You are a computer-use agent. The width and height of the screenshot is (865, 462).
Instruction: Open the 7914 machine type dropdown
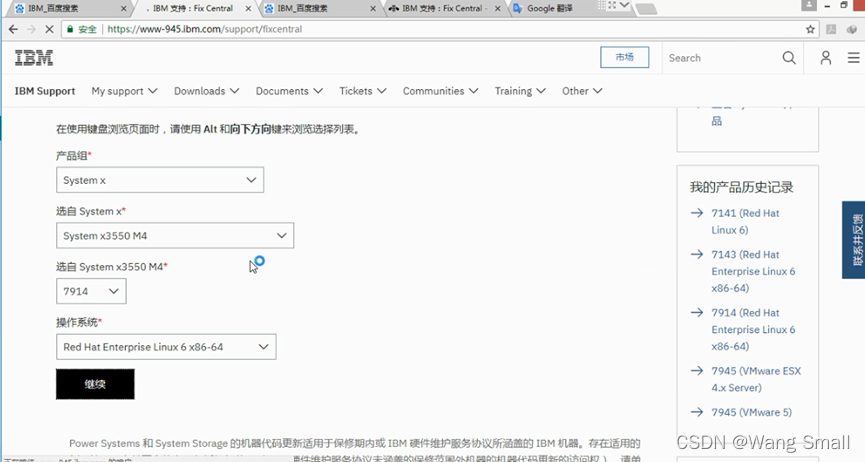click(91, 291)
